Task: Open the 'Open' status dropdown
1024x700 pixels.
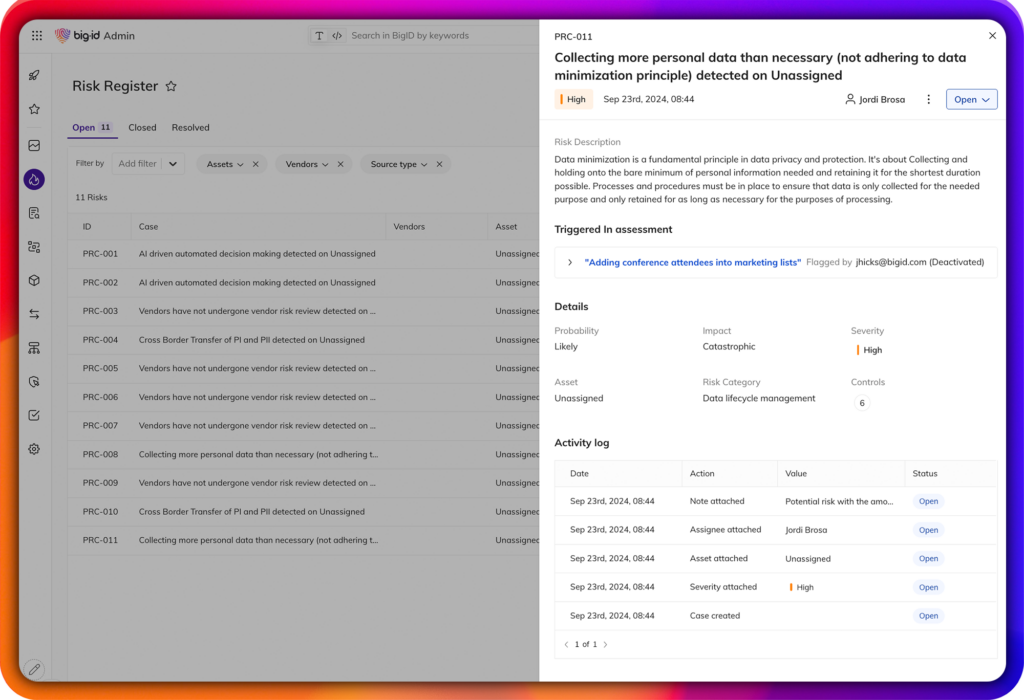Action: (971, 100)
